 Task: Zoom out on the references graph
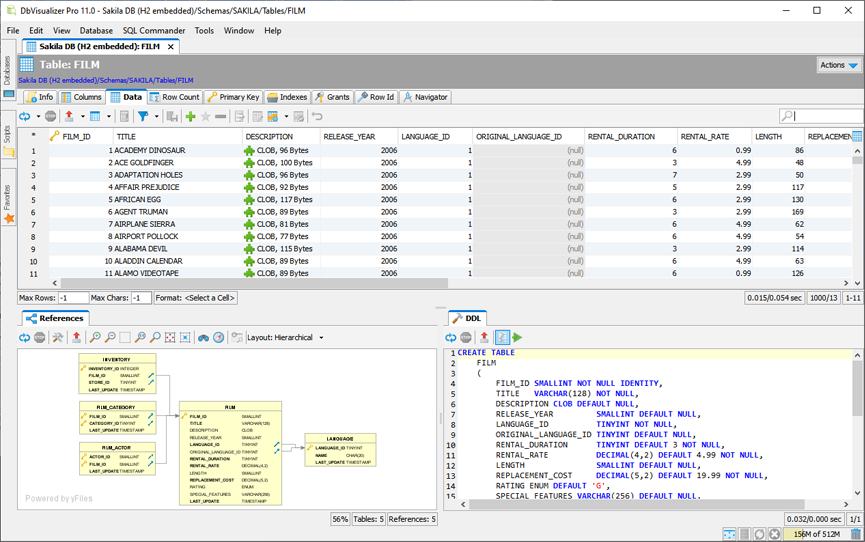coord(110,337)
